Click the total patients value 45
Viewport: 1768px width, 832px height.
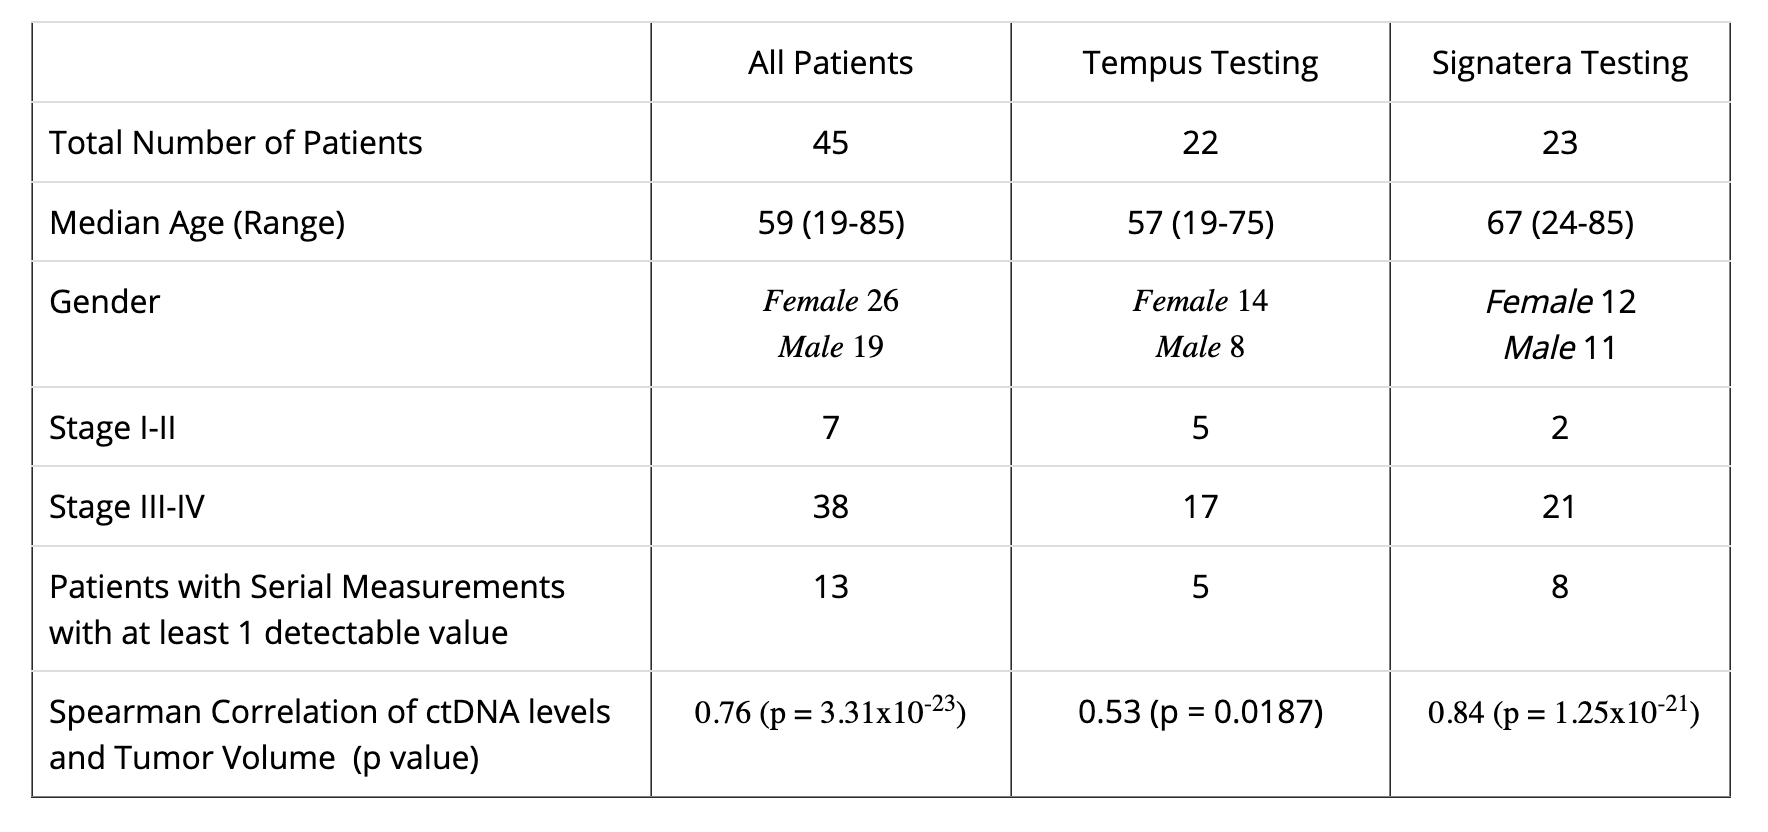click(830, 143)
